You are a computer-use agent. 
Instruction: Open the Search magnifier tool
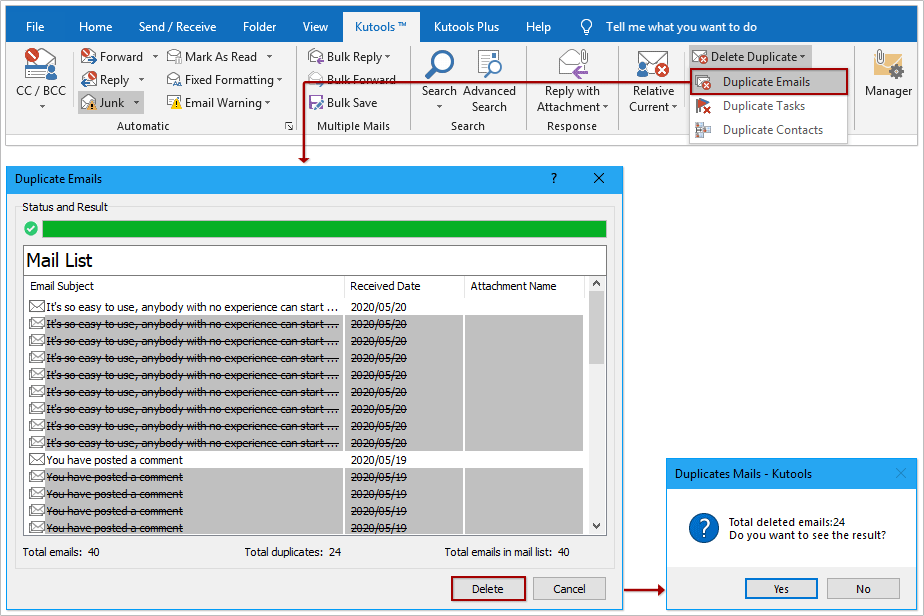point(439,65)
